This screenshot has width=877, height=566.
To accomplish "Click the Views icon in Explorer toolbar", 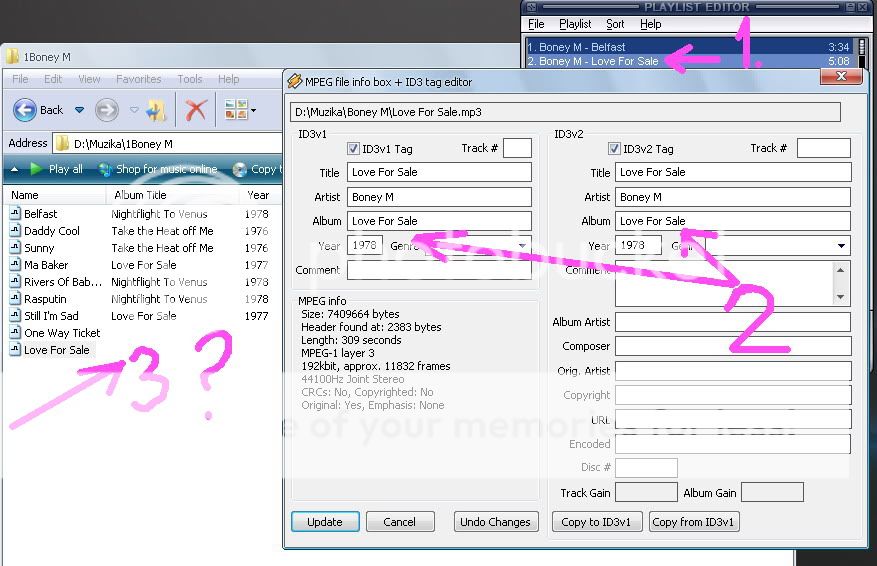I will click(x=236, y=110).
